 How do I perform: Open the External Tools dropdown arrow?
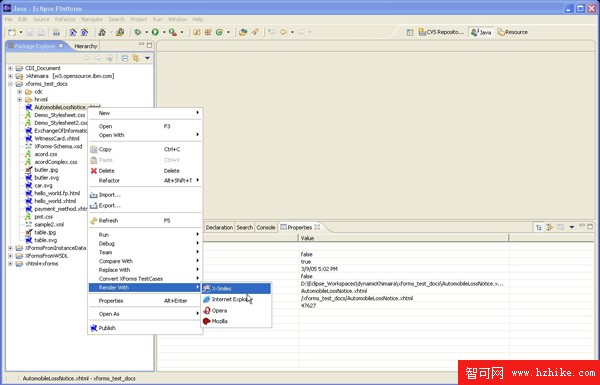tap(182, 33)
